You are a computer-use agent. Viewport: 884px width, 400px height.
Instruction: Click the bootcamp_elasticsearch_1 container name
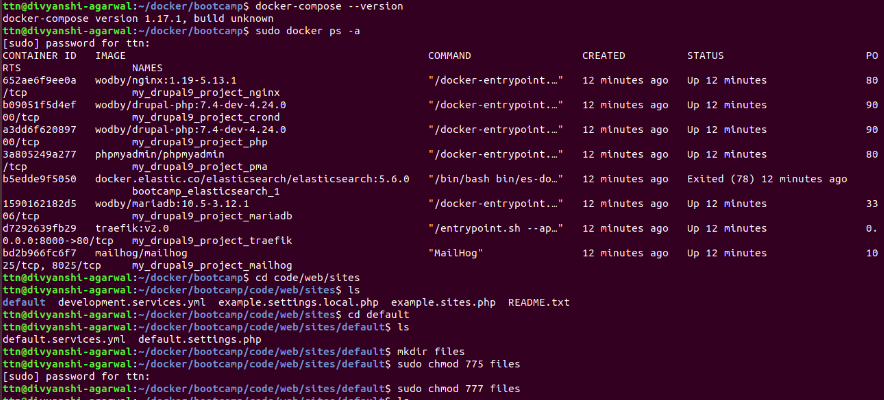pos(206,191)
